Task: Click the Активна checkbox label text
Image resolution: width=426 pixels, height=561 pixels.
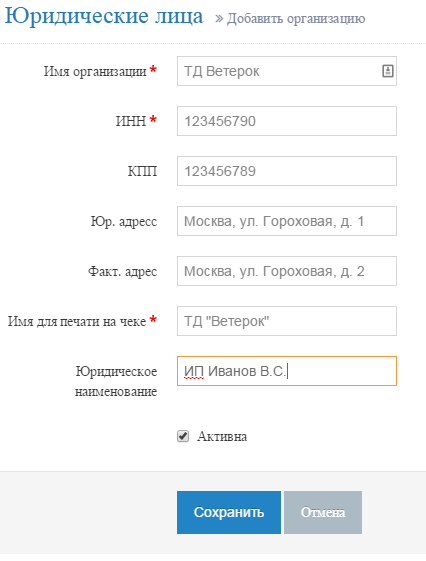Action: [x=222, y=436]
